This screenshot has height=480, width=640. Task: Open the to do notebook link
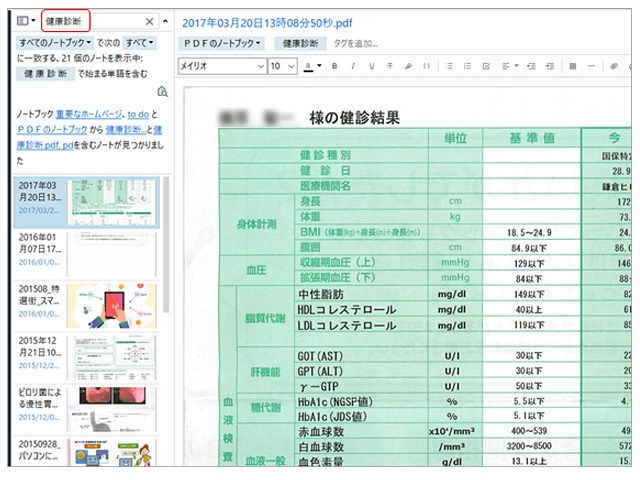pyautogui.click(x=138, y=114)
